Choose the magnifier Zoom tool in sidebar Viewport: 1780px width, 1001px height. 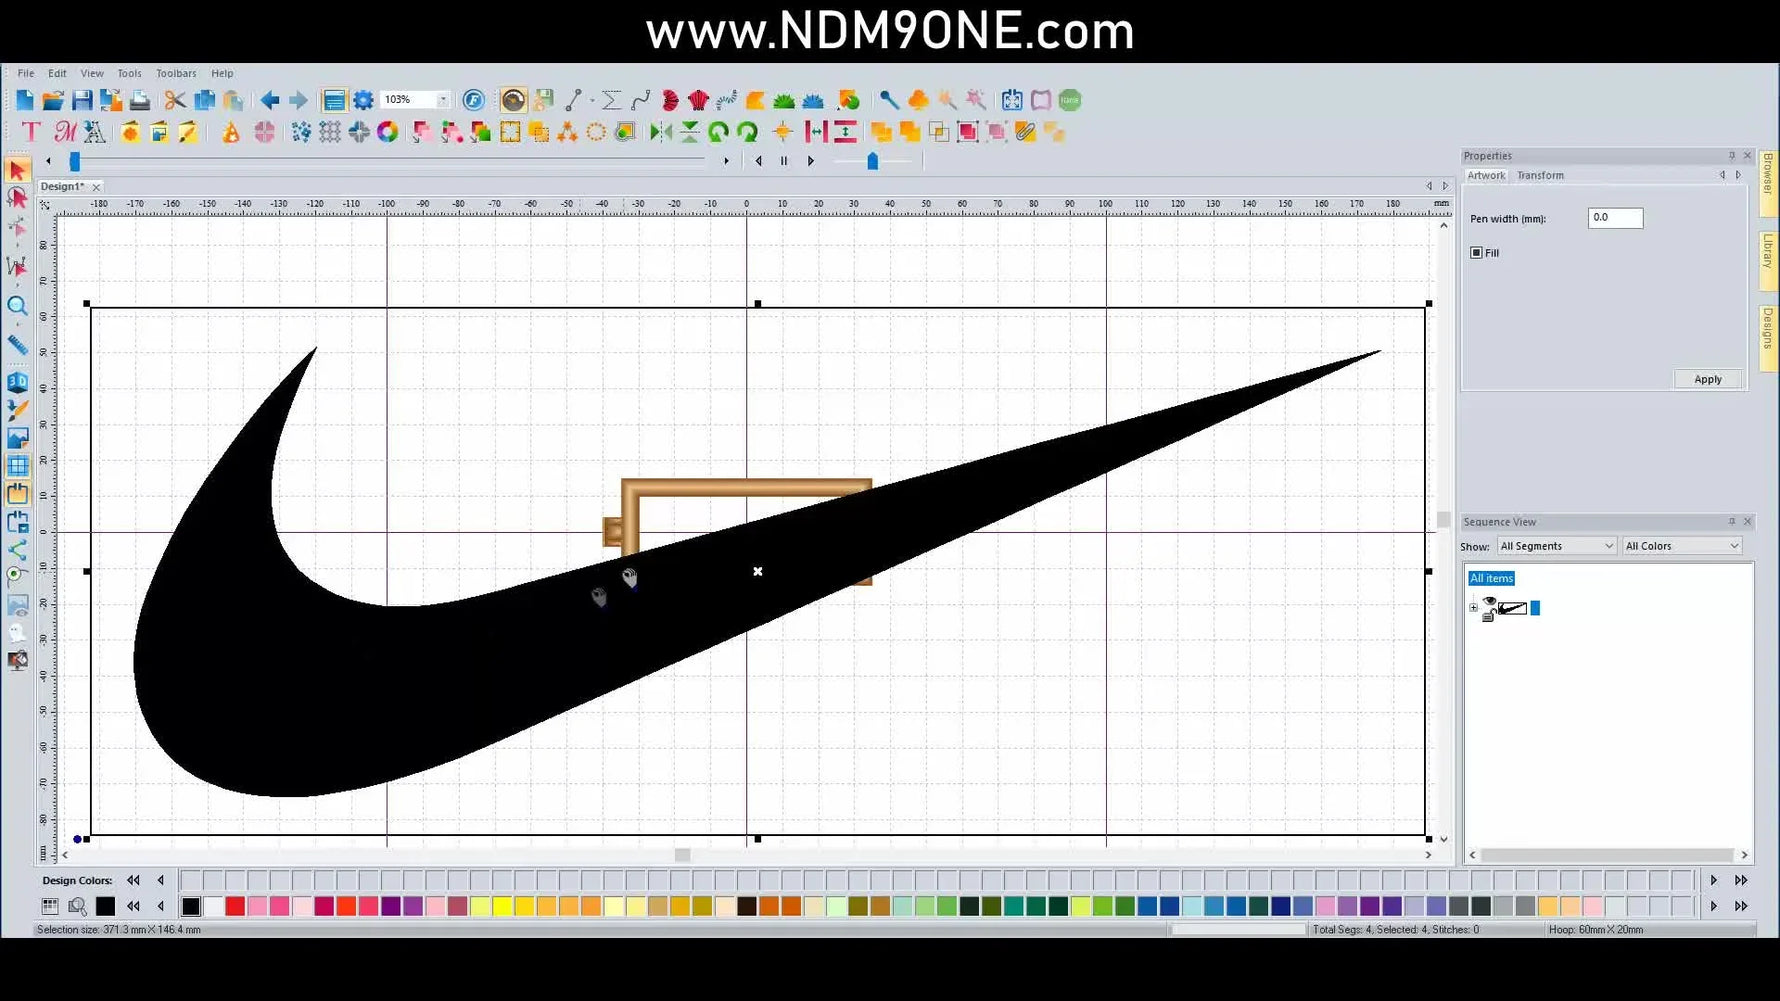point(17,306)
